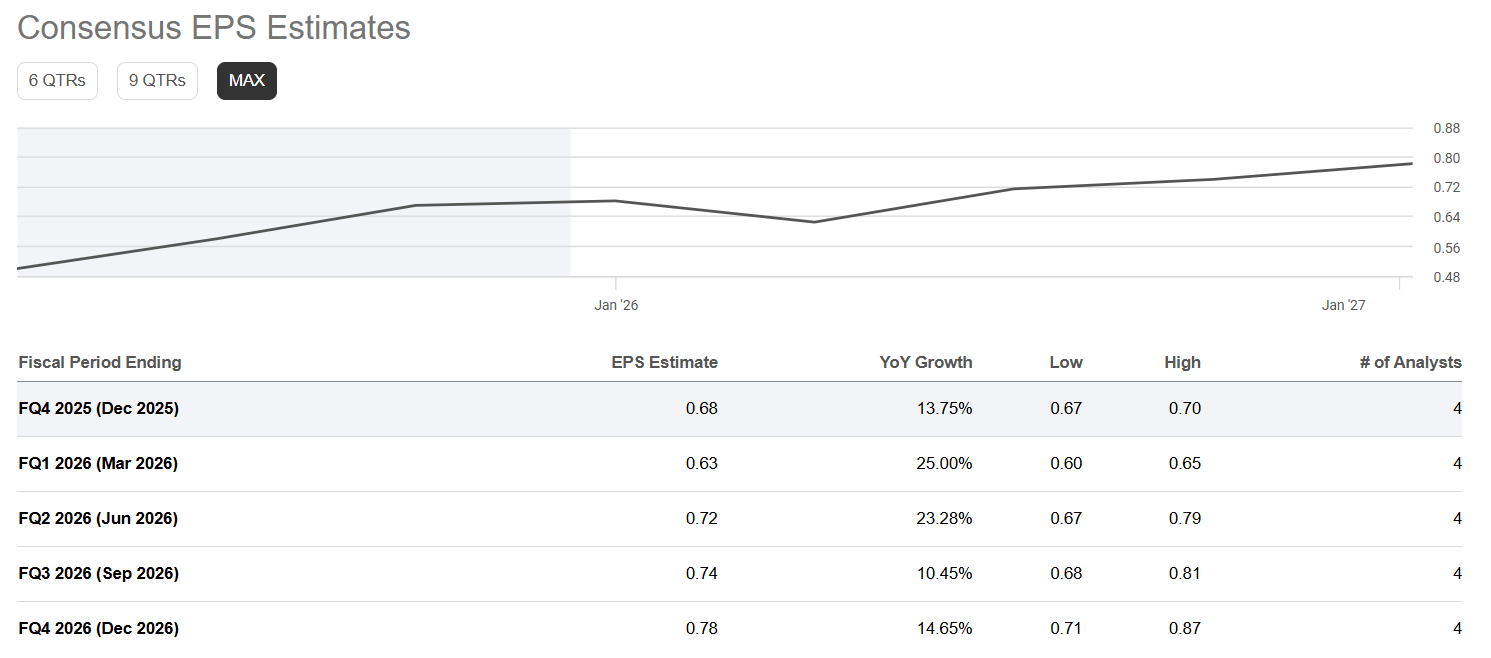Select the FQ2 2026 (Jun 2026) row label
This screenshot has height=658, width=1491.
point(98,518)
